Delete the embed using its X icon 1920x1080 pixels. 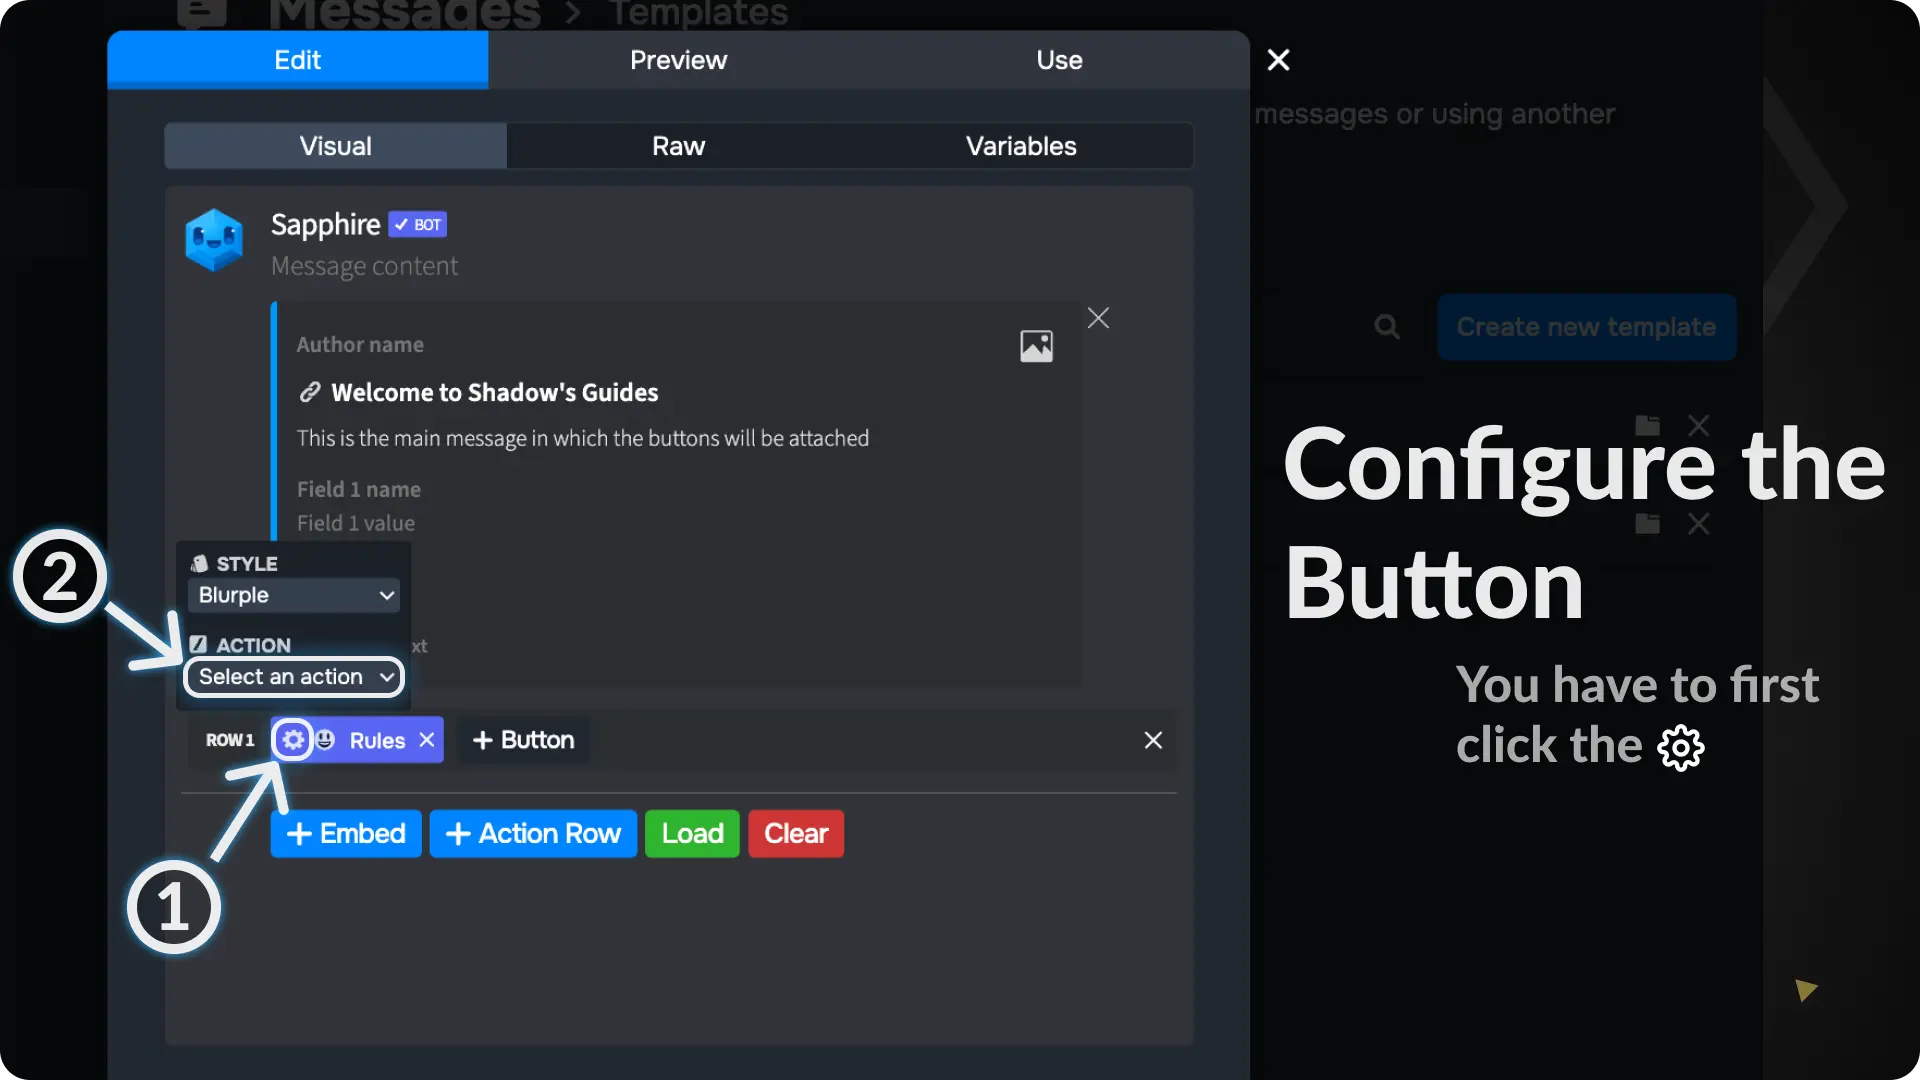pos(1098,318)
